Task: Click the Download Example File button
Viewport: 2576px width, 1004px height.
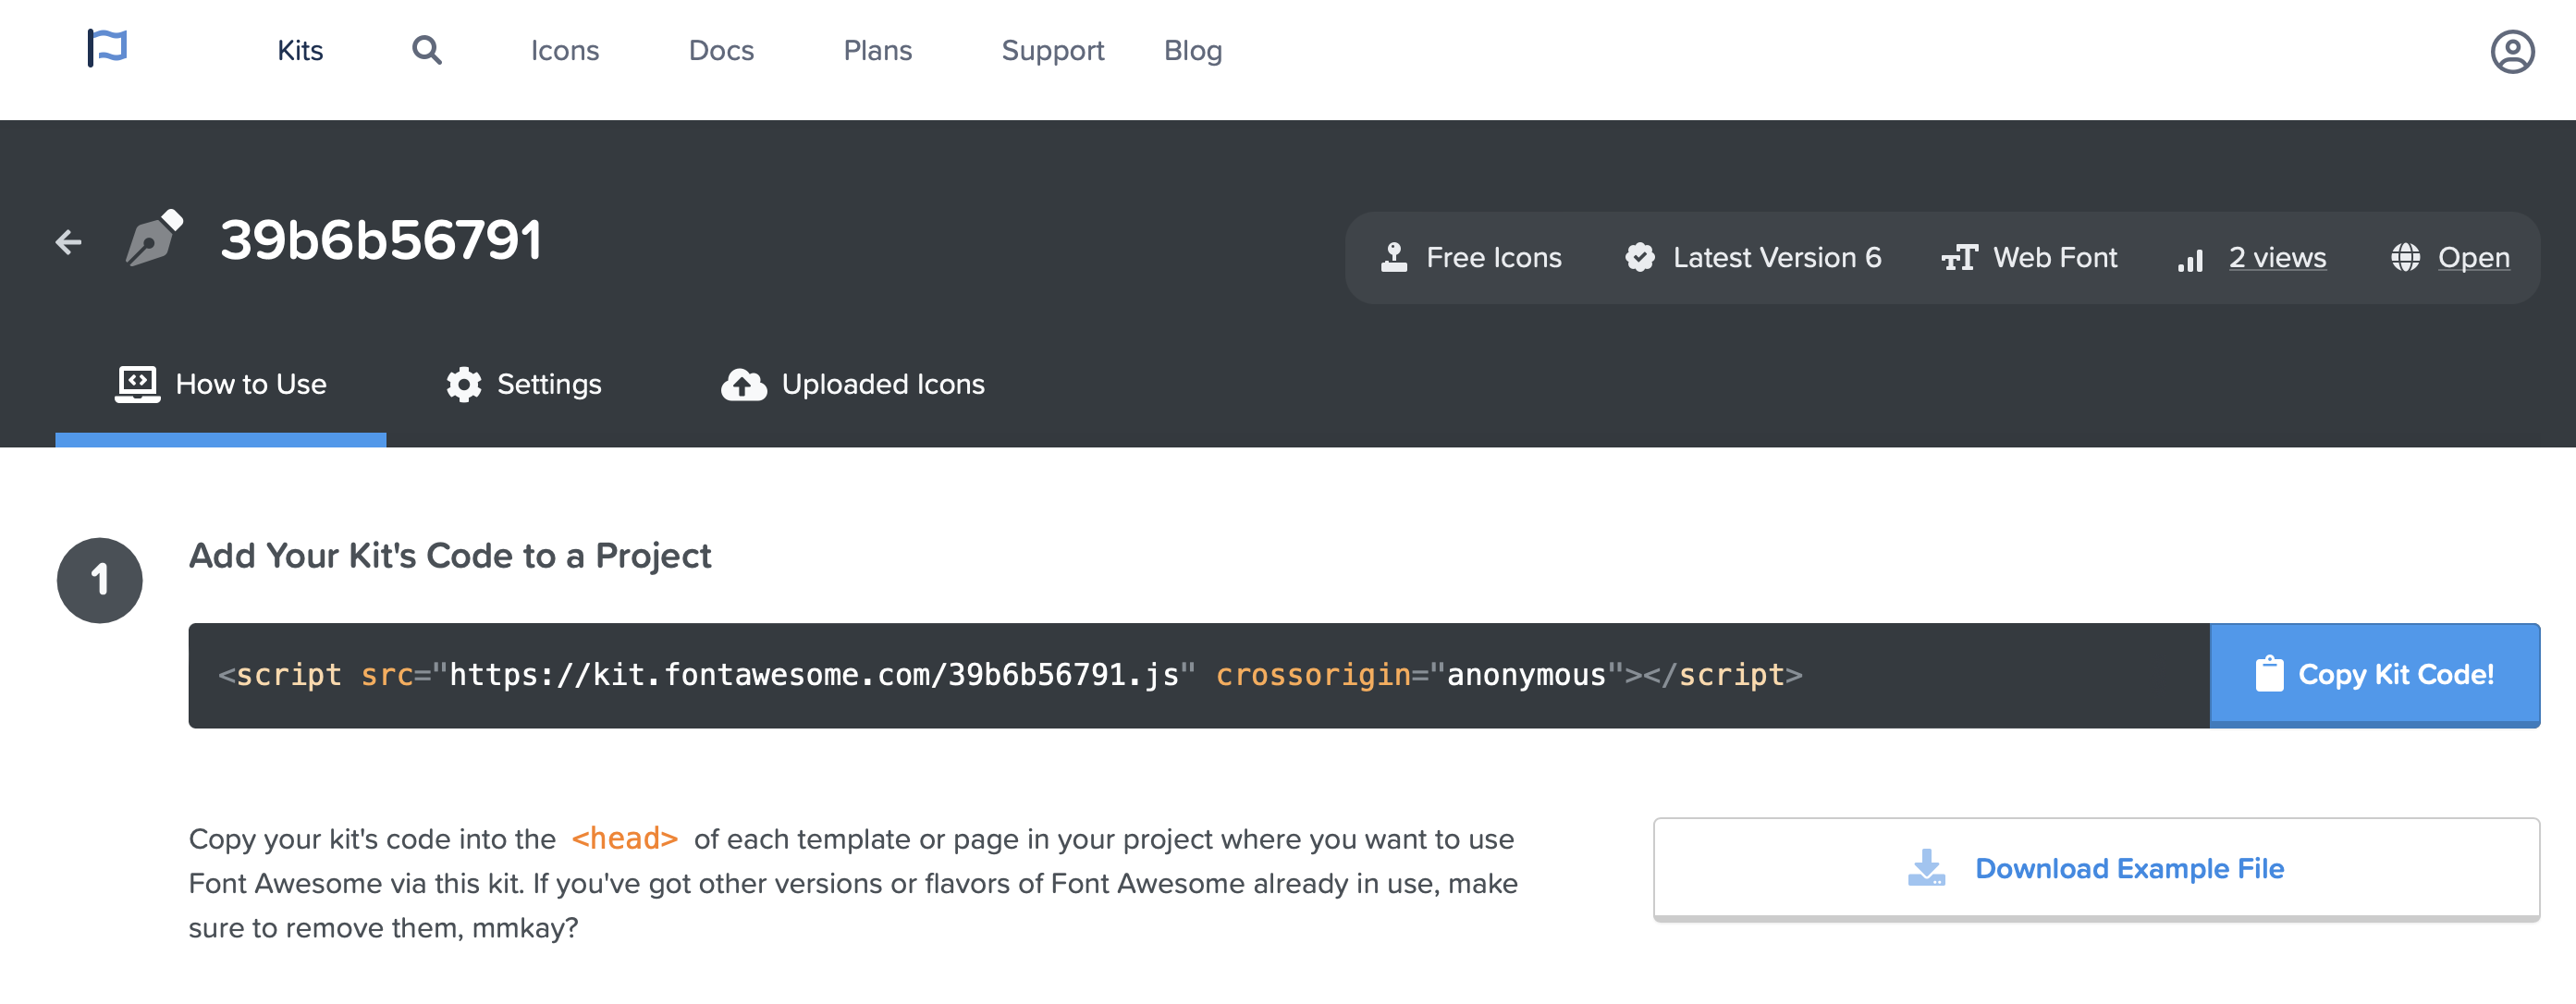Action: point(2096,868)
